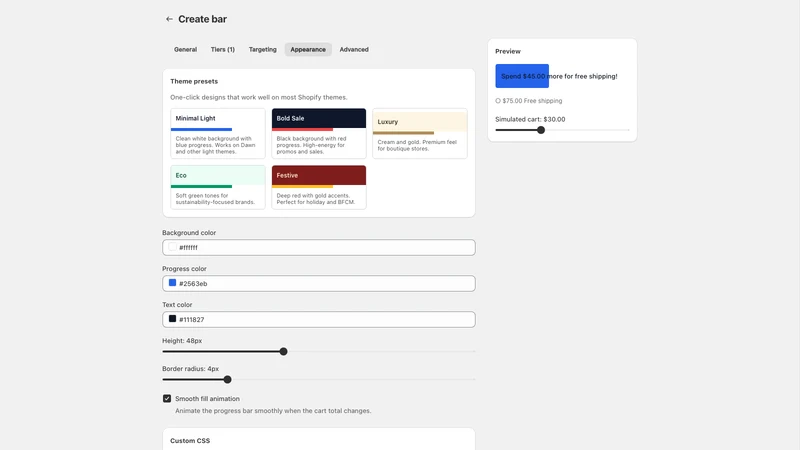Click the preview progress bar message
The height and width of the screenshot is (450, 800).
click(x=559, y=76)
